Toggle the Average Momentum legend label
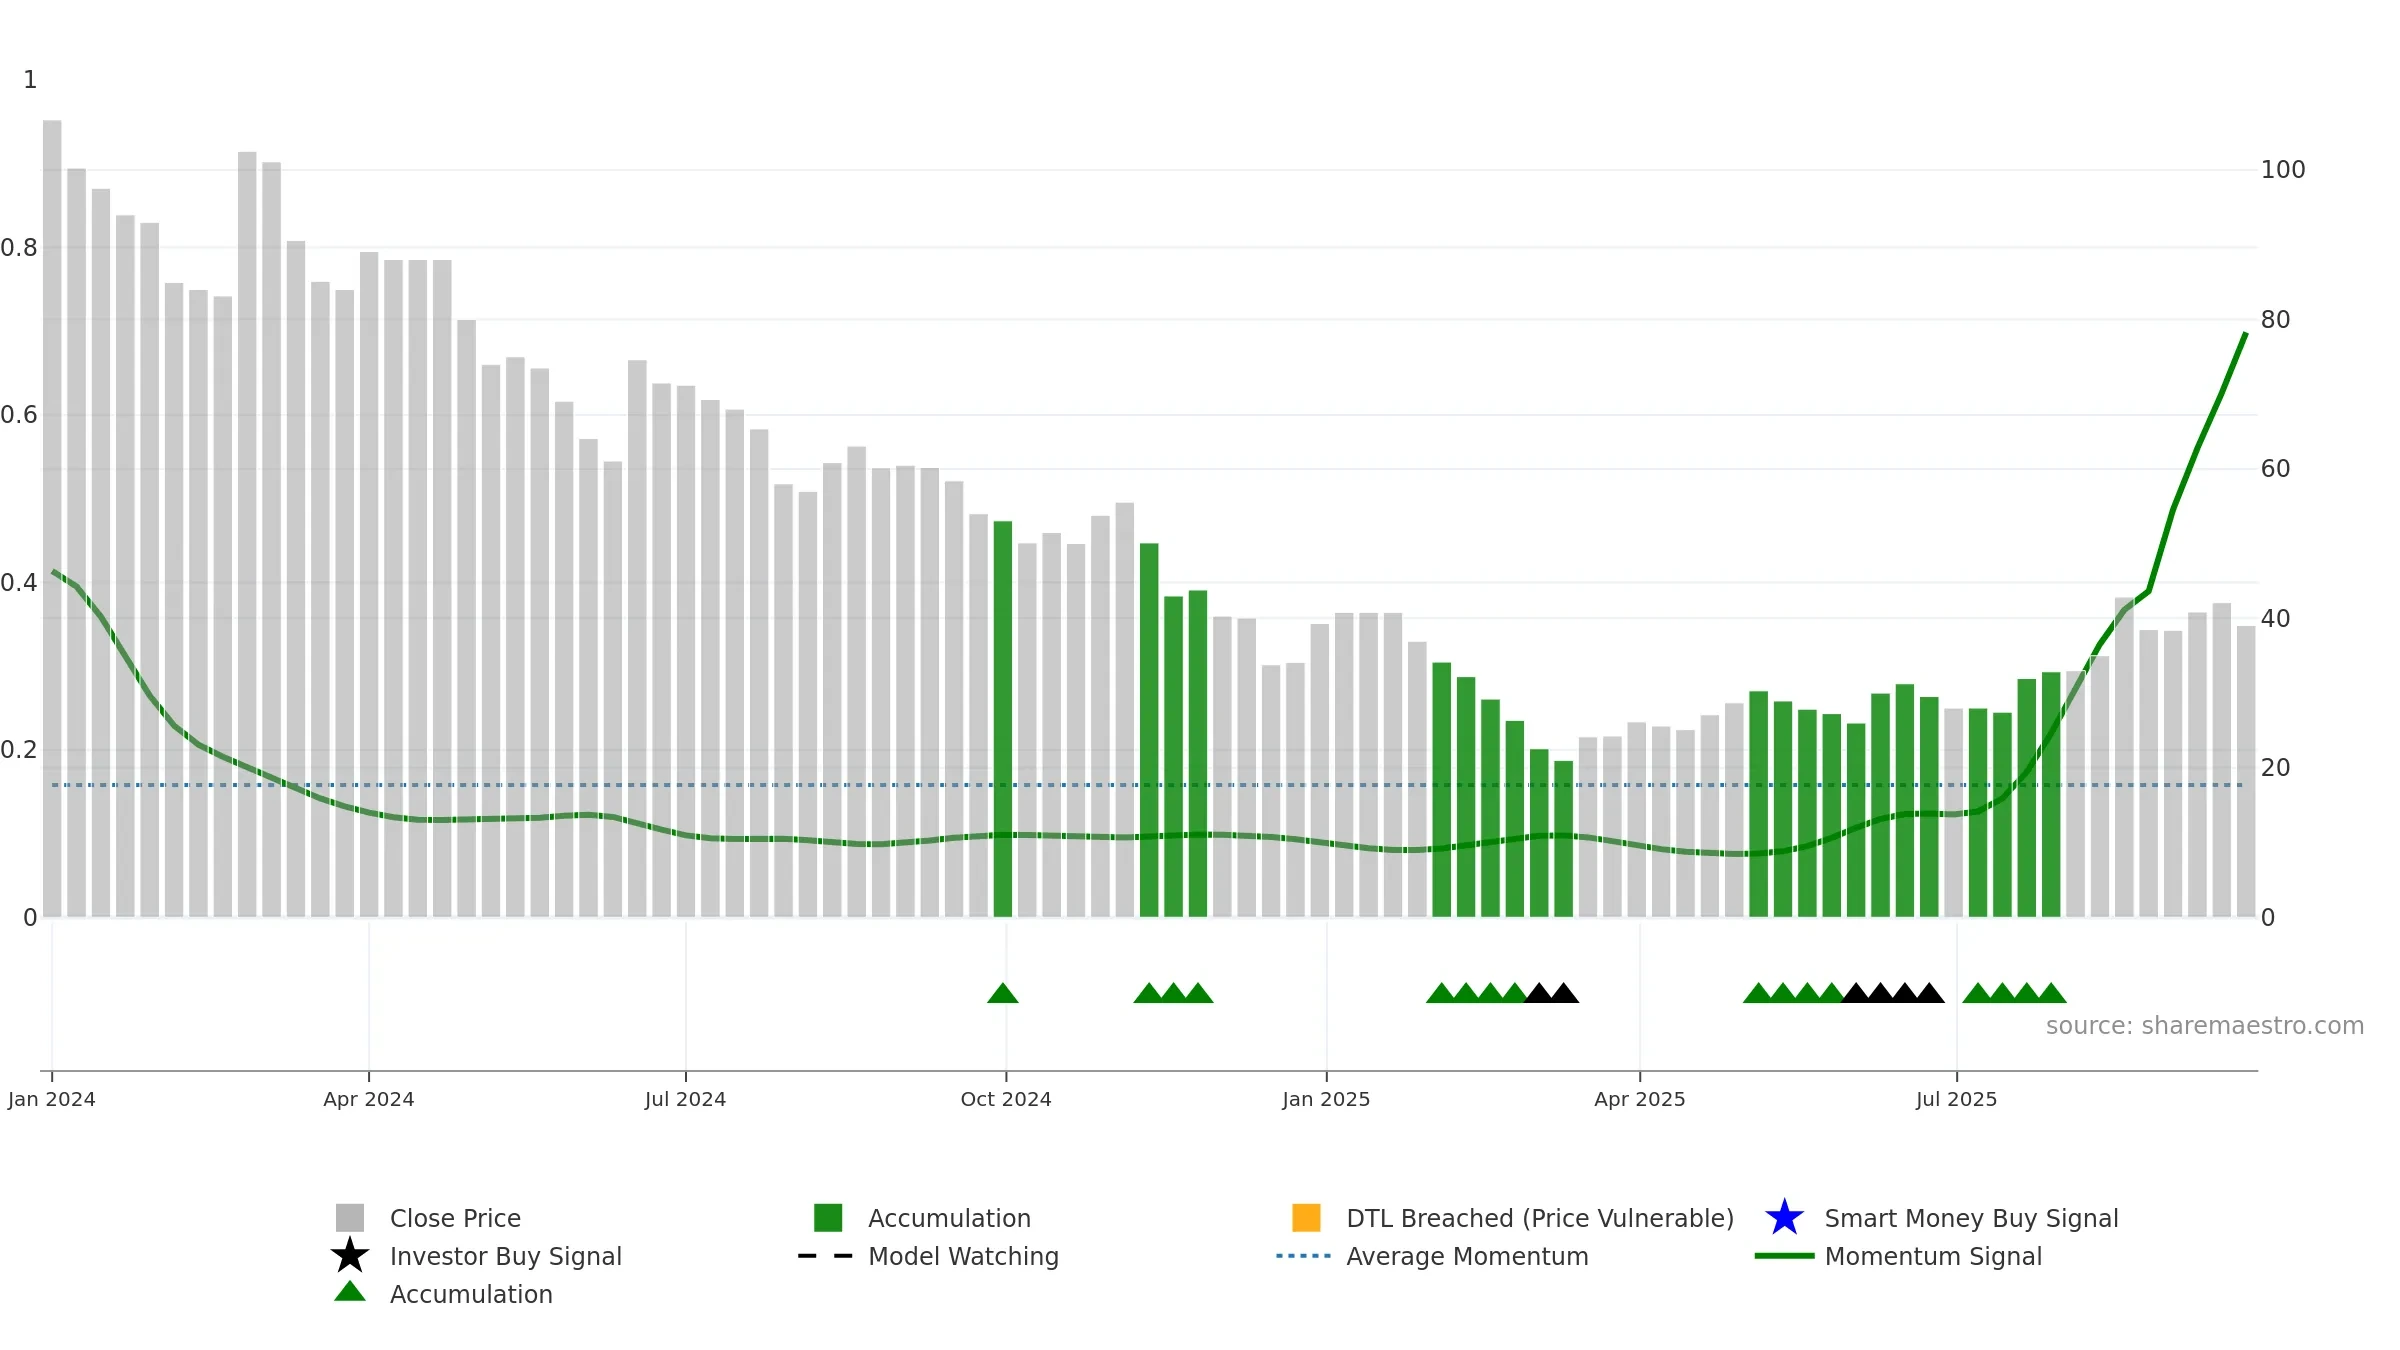Screen dimensions: 2400x1350 (1467, 1256)
